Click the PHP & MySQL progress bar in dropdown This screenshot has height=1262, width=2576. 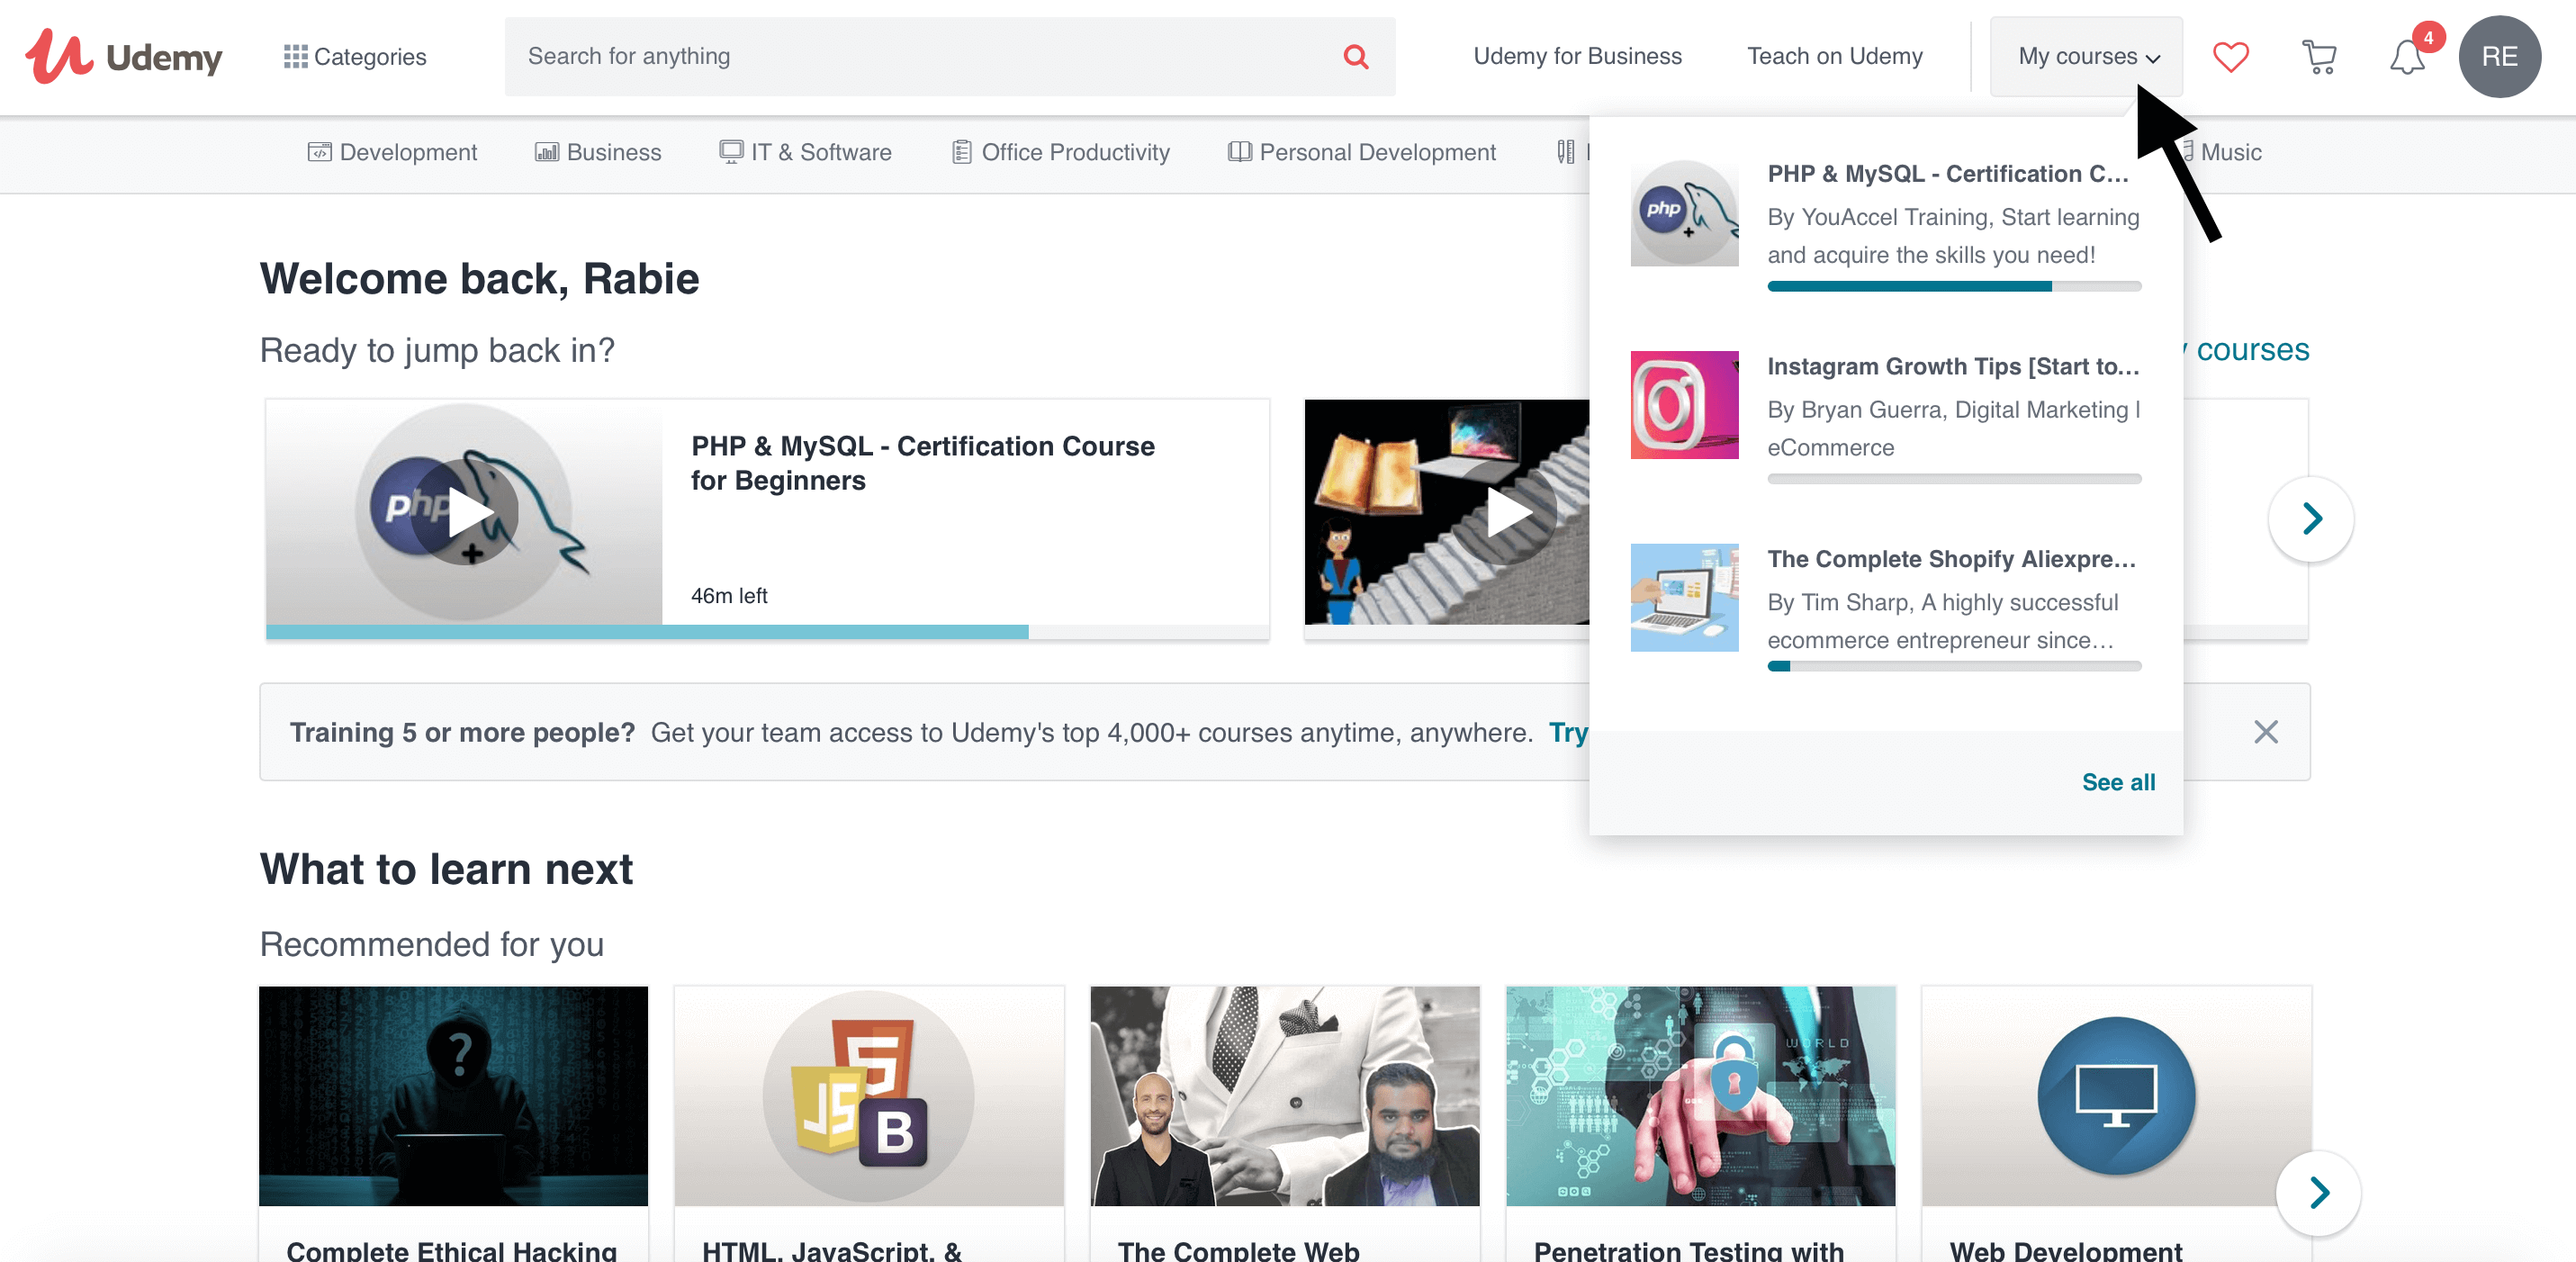1954,287
